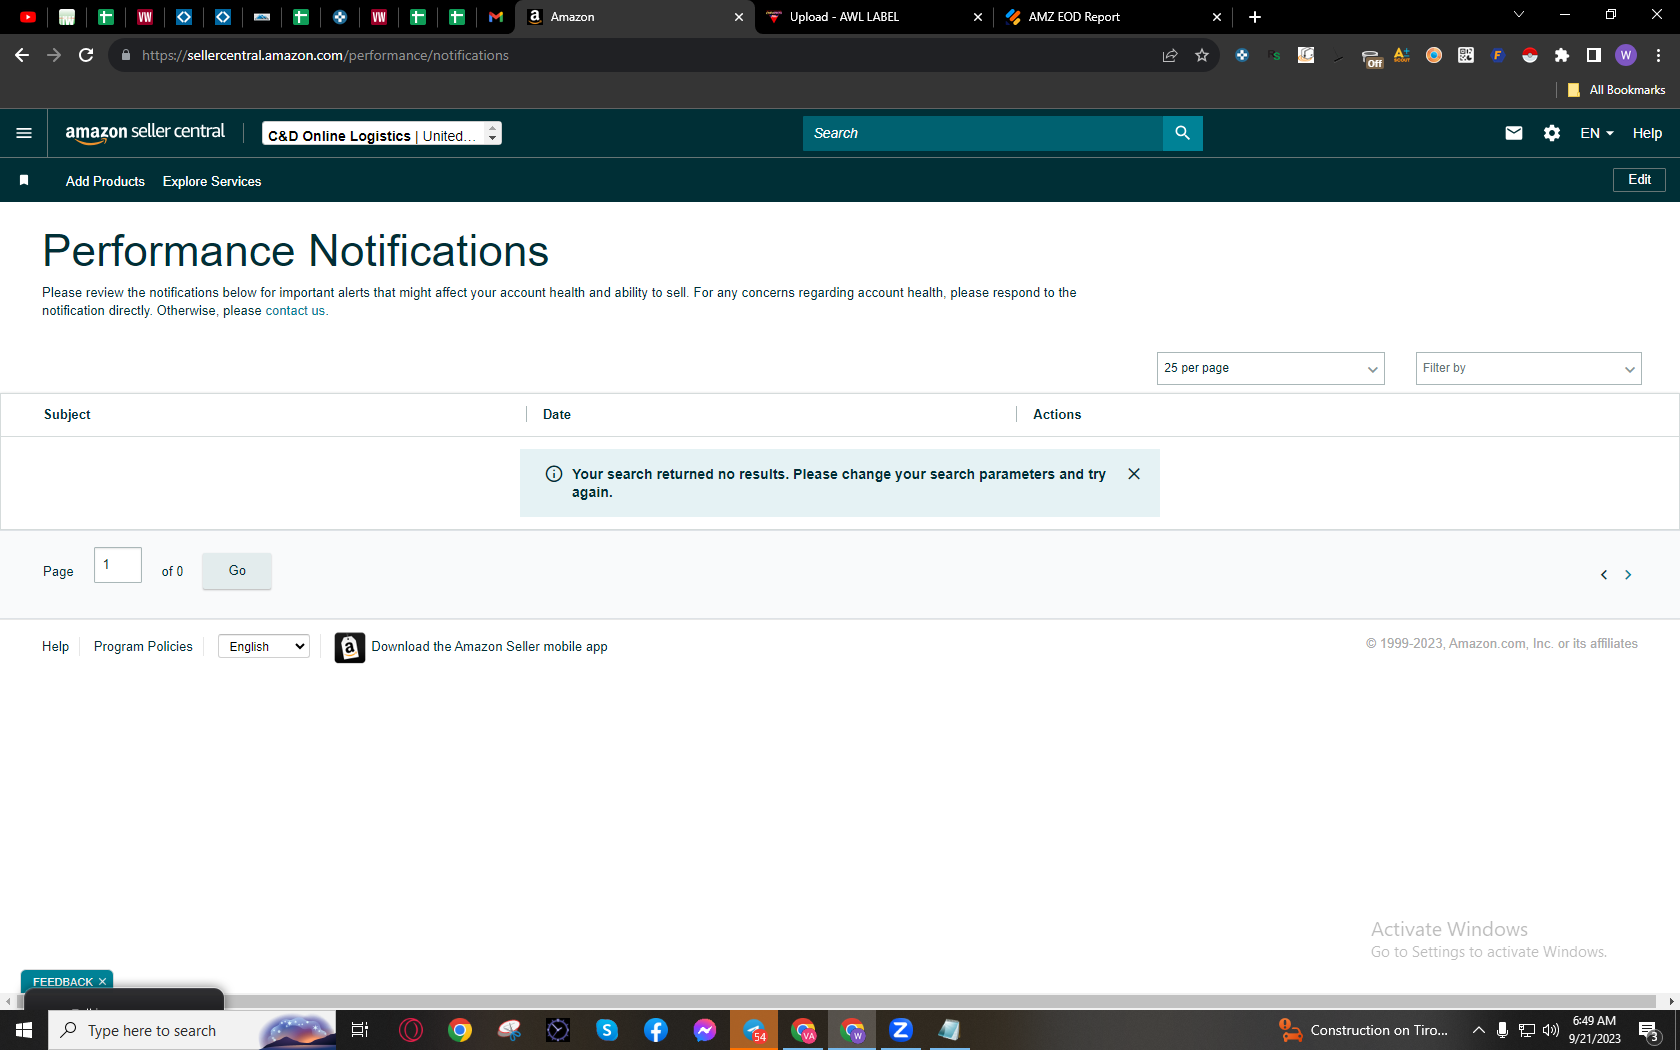Open the messages envelope icon

[x=1514, y=133]
